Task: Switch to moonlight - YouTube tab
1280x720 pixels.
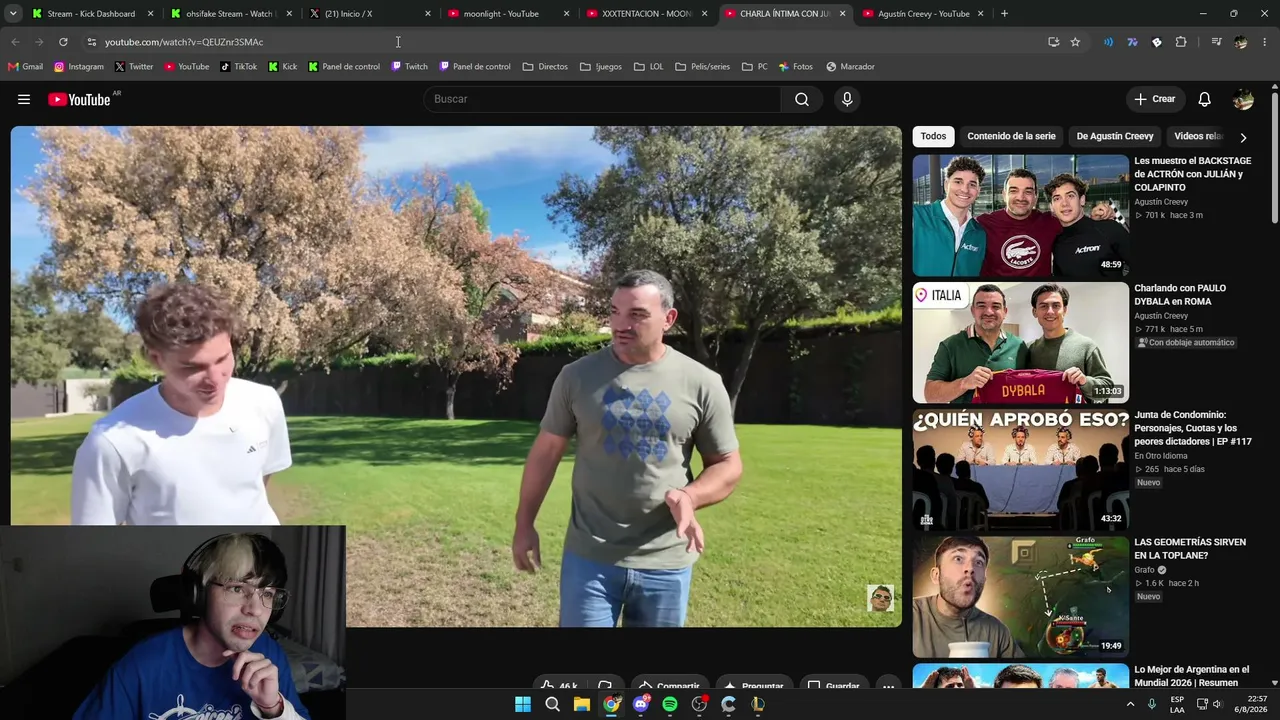Action: point(508,14)
